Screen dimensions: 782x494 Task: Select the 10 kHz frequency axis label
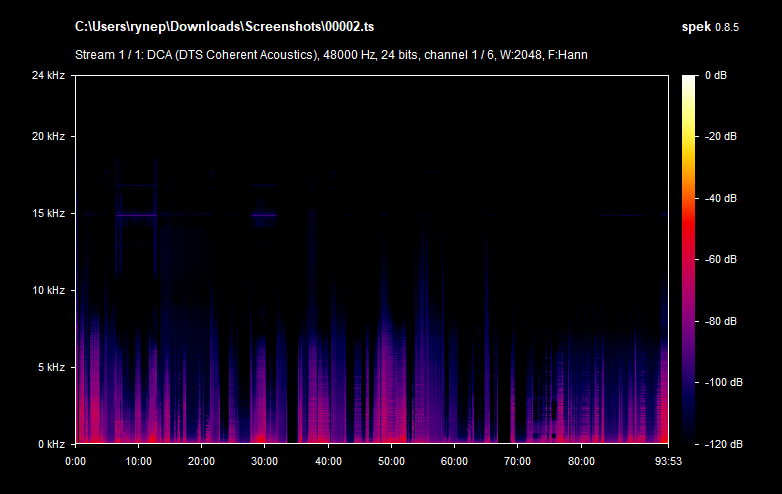pyautogui.click(x=48, y=290)
